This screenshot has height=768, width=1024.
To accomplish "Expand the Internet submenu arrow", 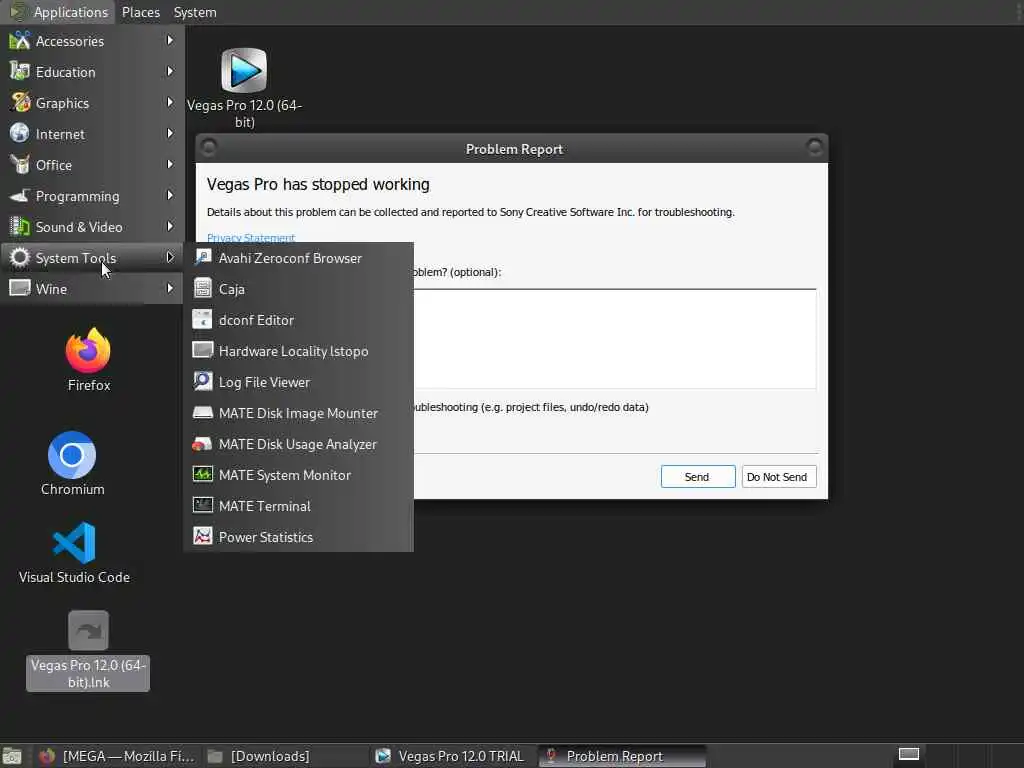I will click(x=170, y=133).
